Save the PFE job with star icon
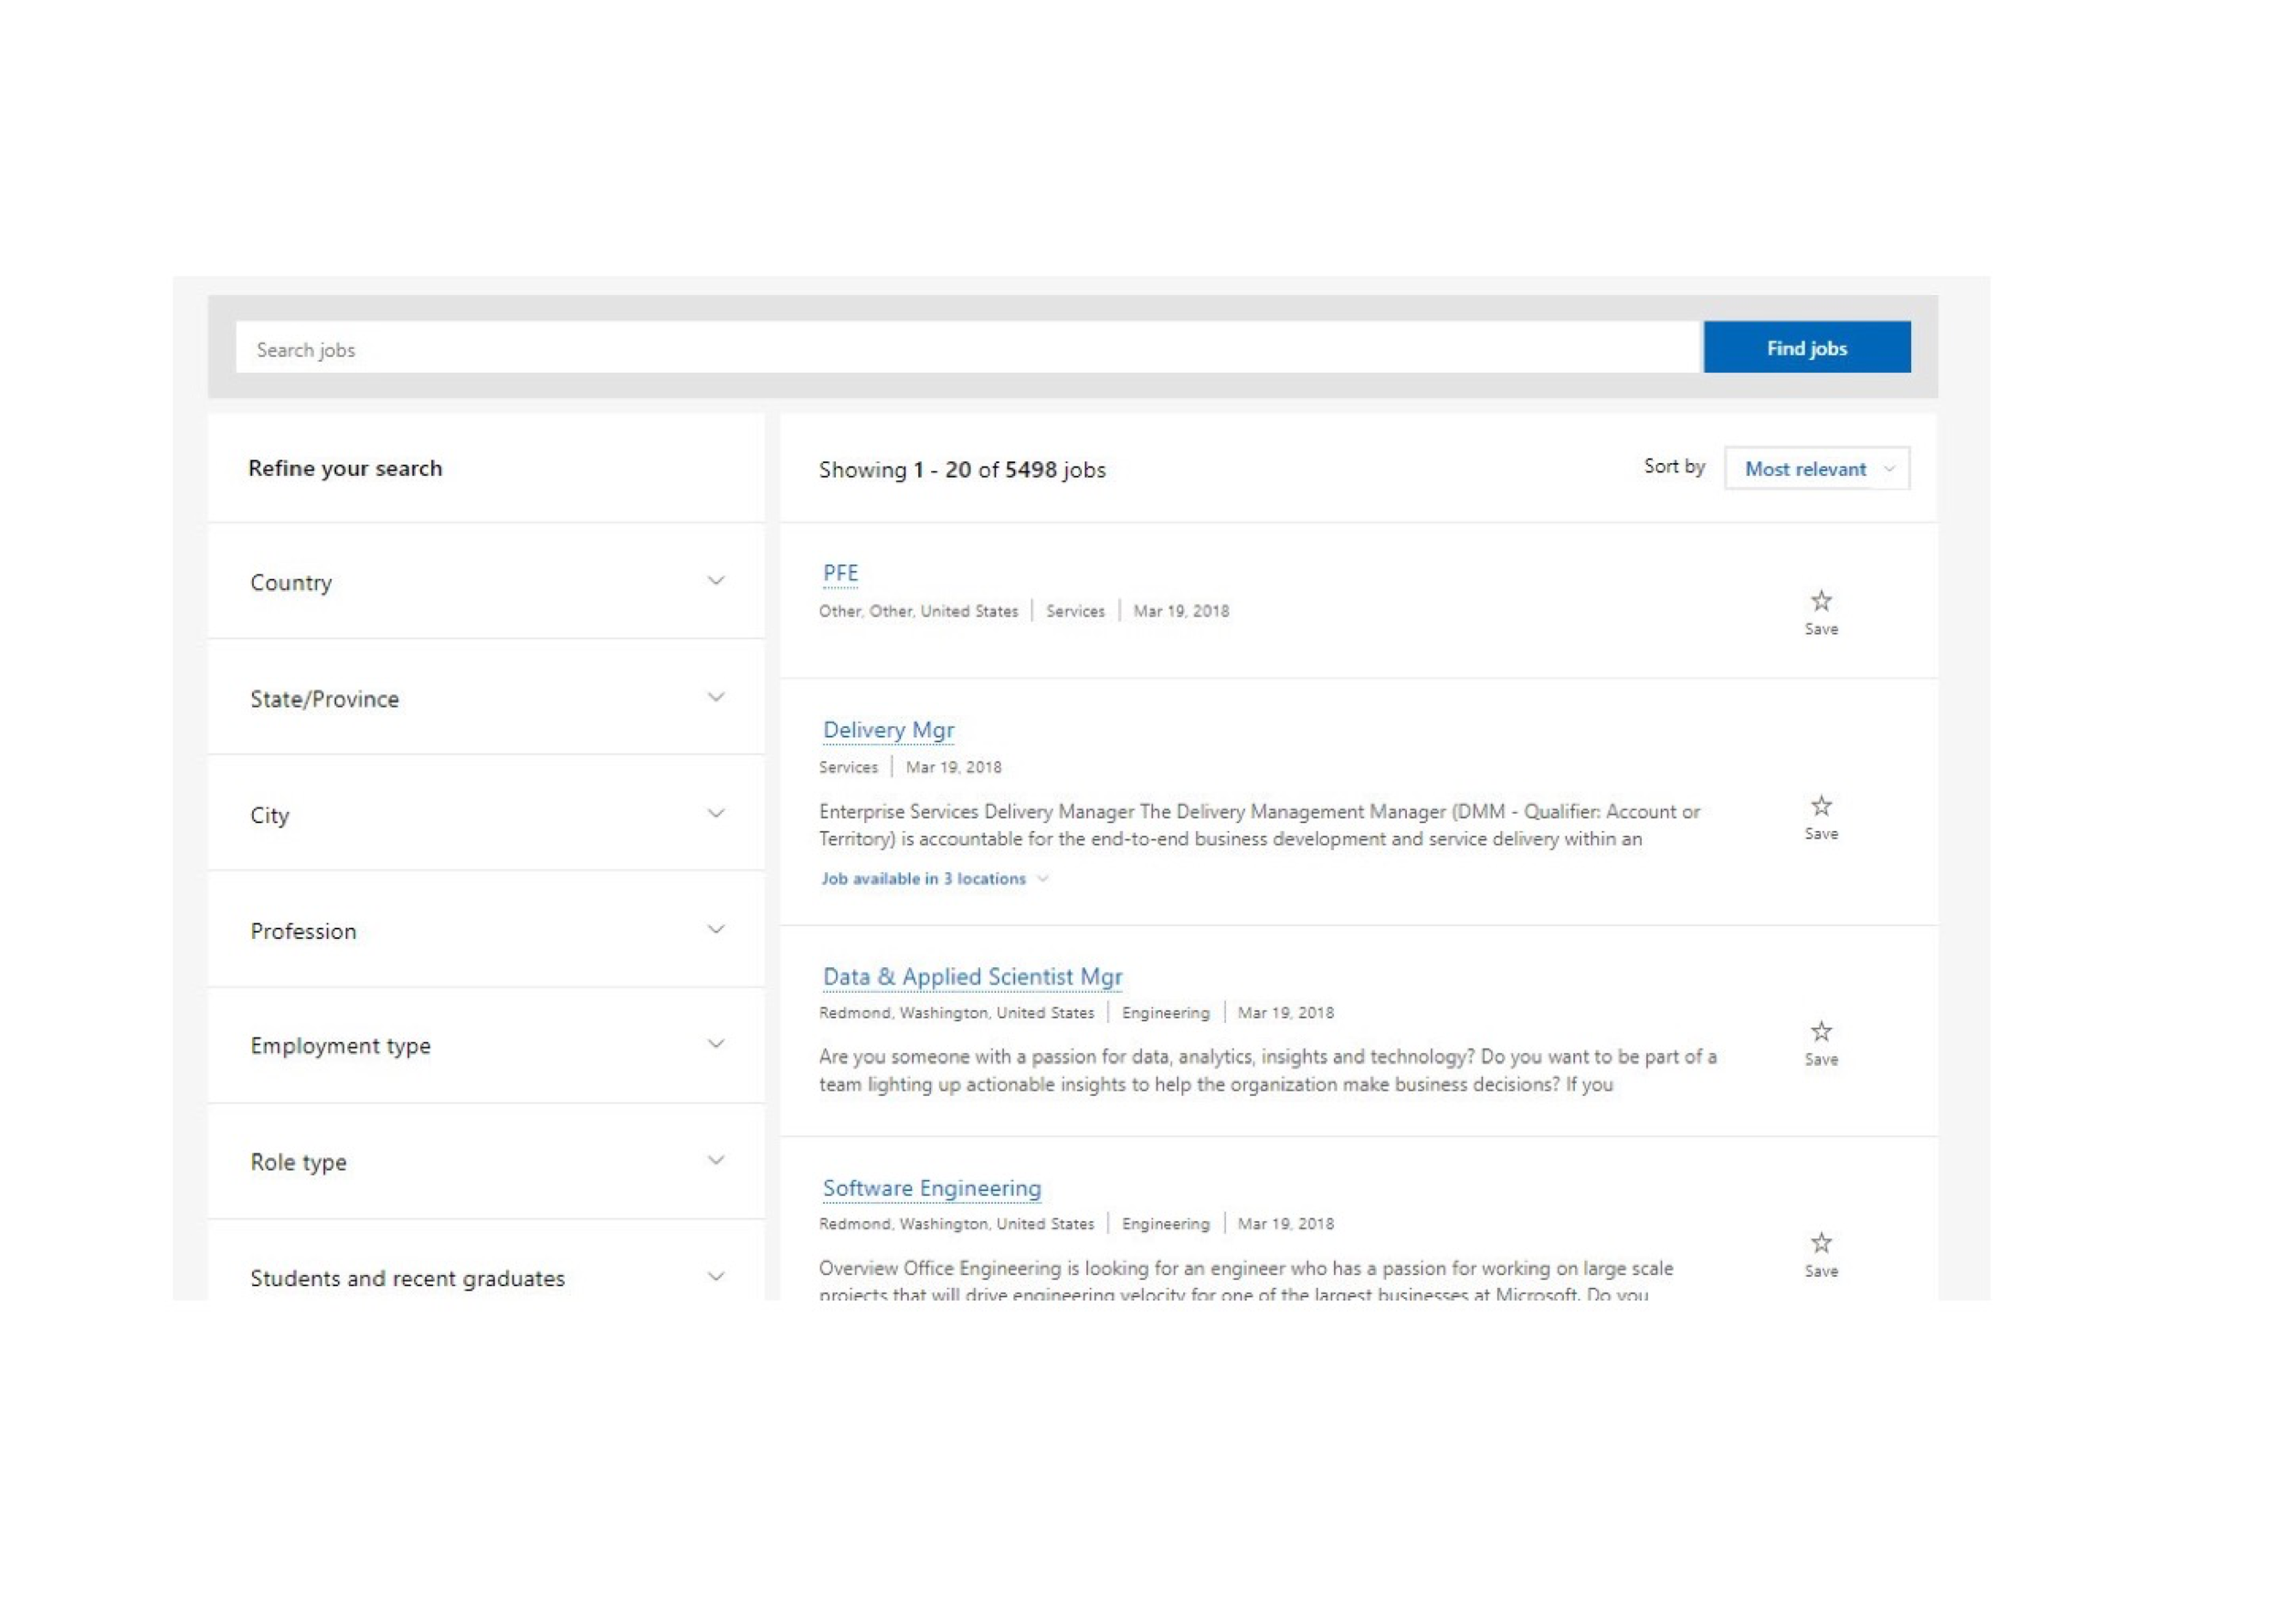The width and height of the screenshot is (2284, 1624). pyautogui.click(x=1821, y=612)
